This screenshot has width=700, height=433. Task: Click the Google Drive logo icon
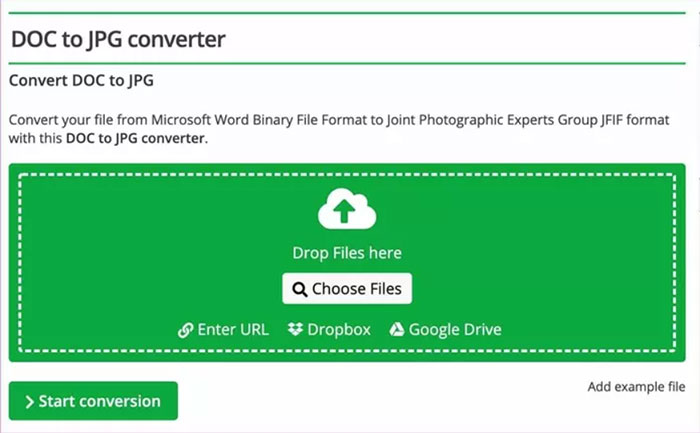pos(396,329)
